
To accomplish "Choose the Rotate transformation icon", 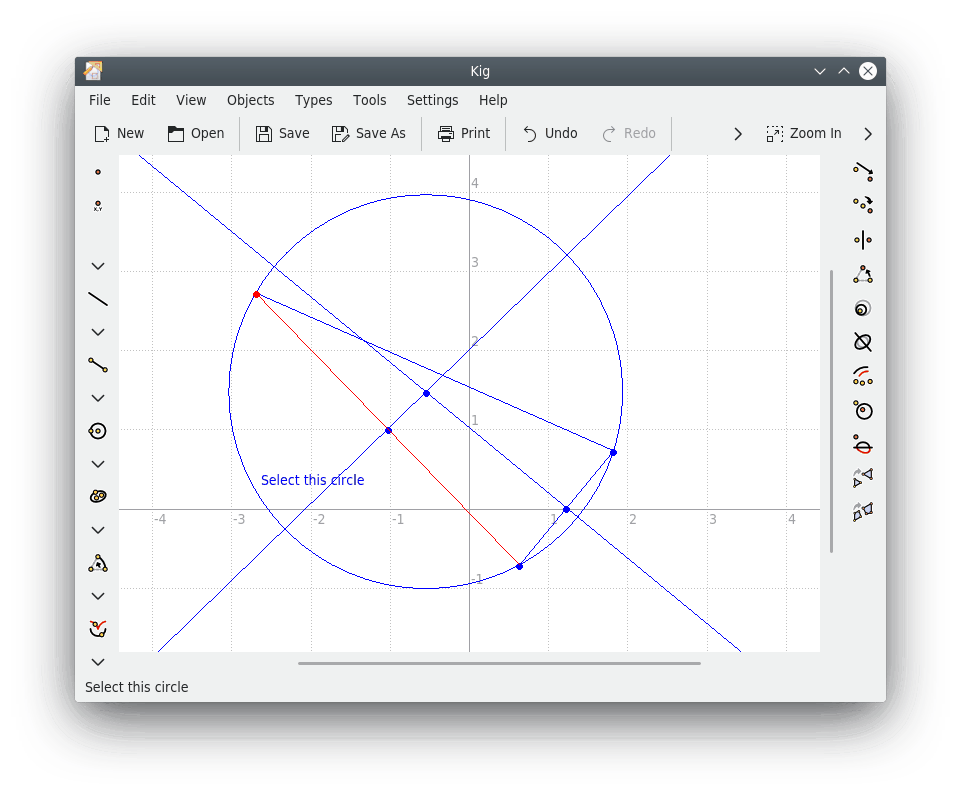I will click(x=863, y=274).
